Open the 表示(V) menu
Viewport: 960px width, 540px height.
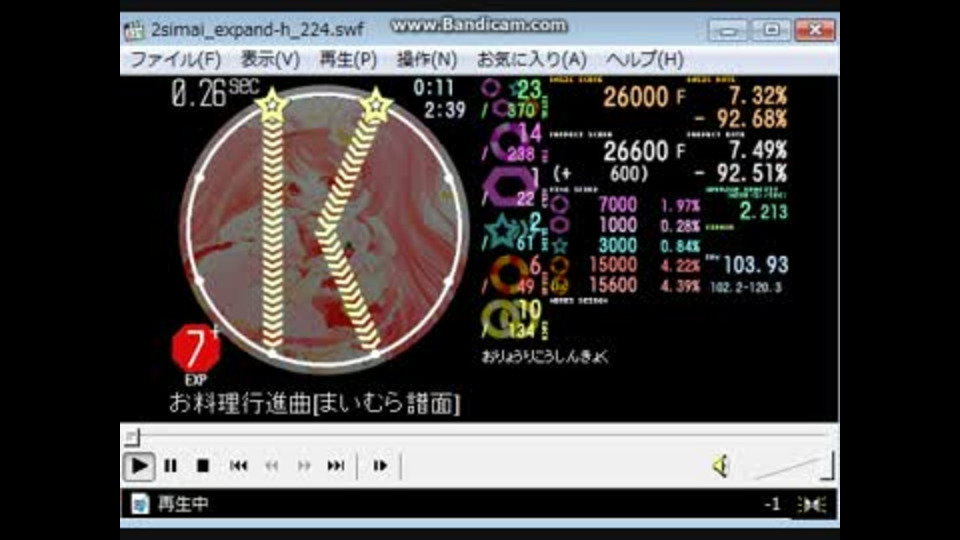270,60
